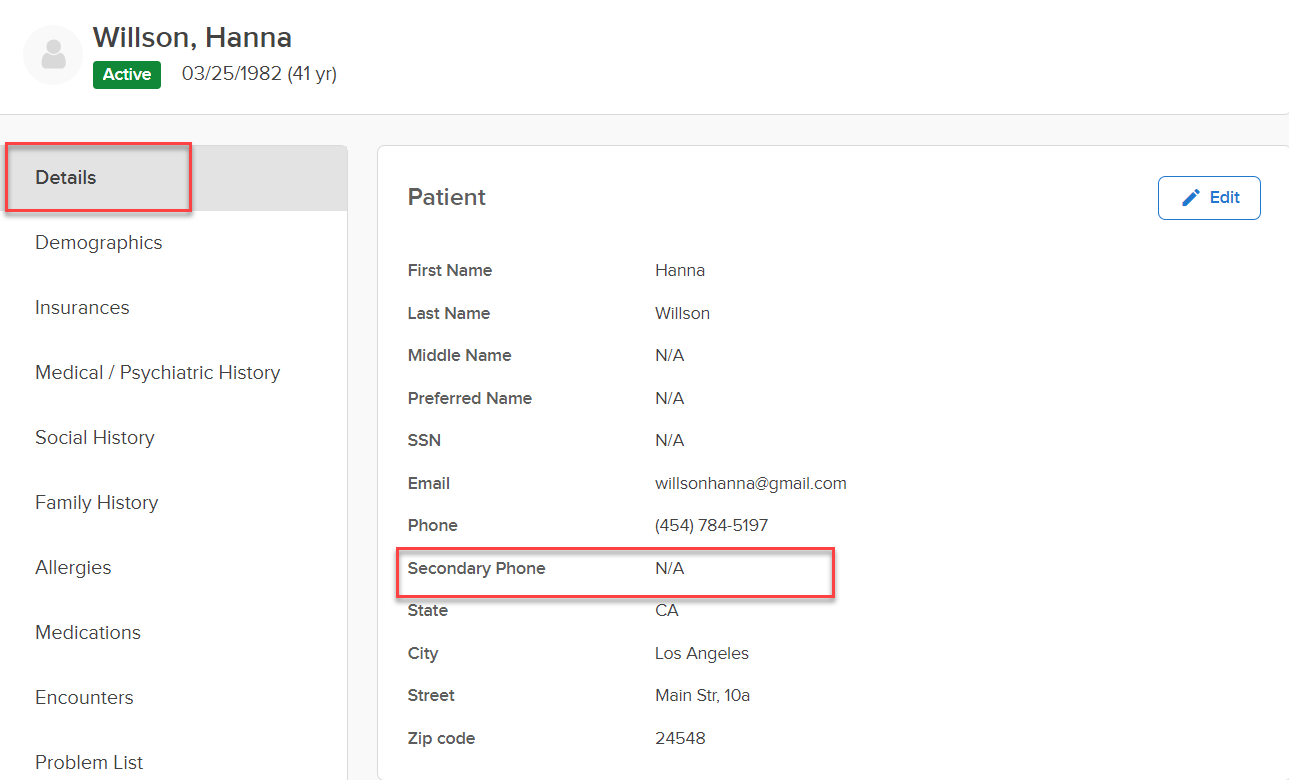Open the Allergies tab
The image size is (1289, 780).
click(x=73, y=568)
